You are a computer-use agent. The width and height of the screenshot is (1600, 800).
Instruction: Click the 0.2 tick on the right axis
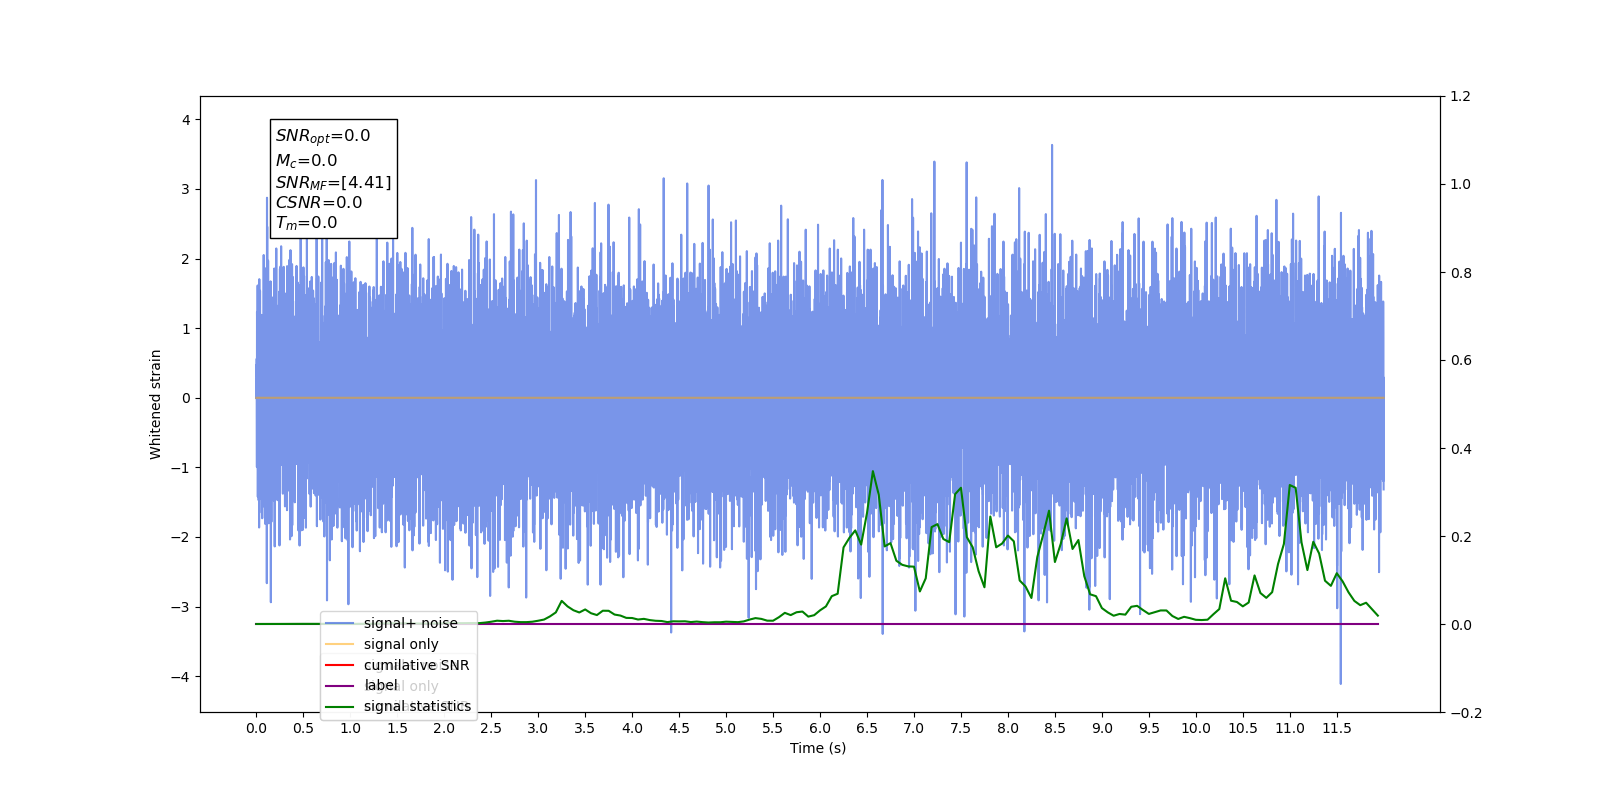click(x=1461, y=537)
